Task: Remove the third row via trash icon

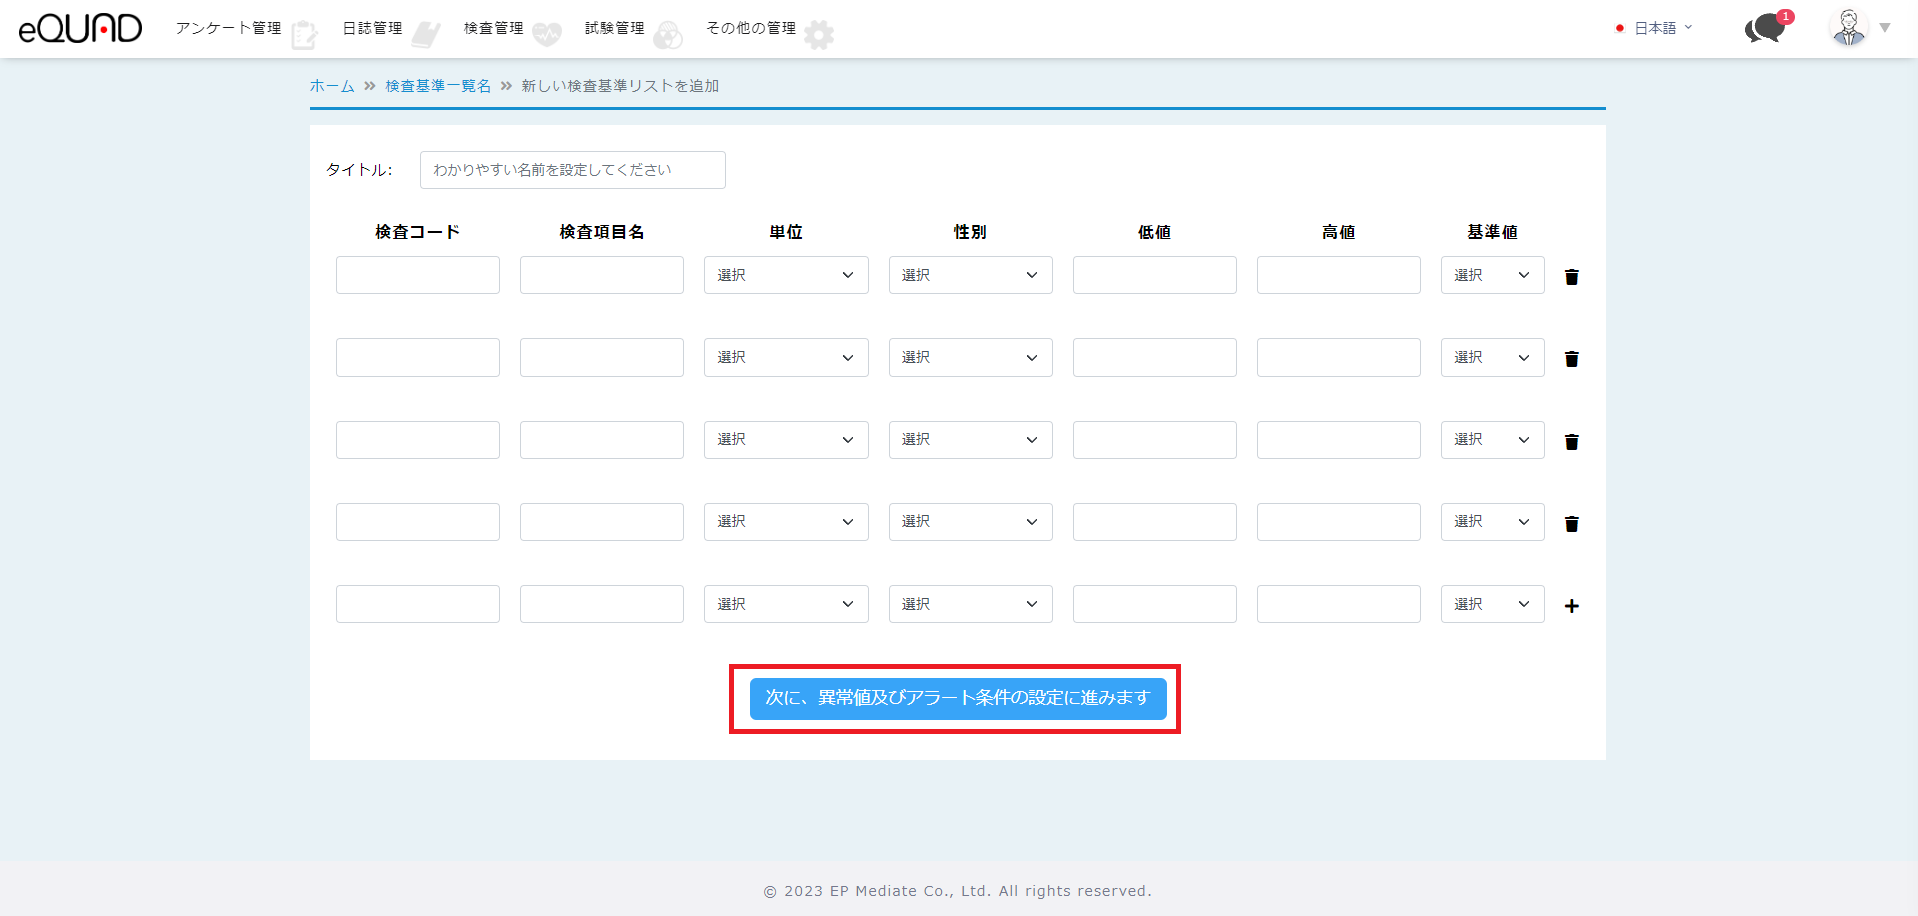Action: pos(1571,442)
